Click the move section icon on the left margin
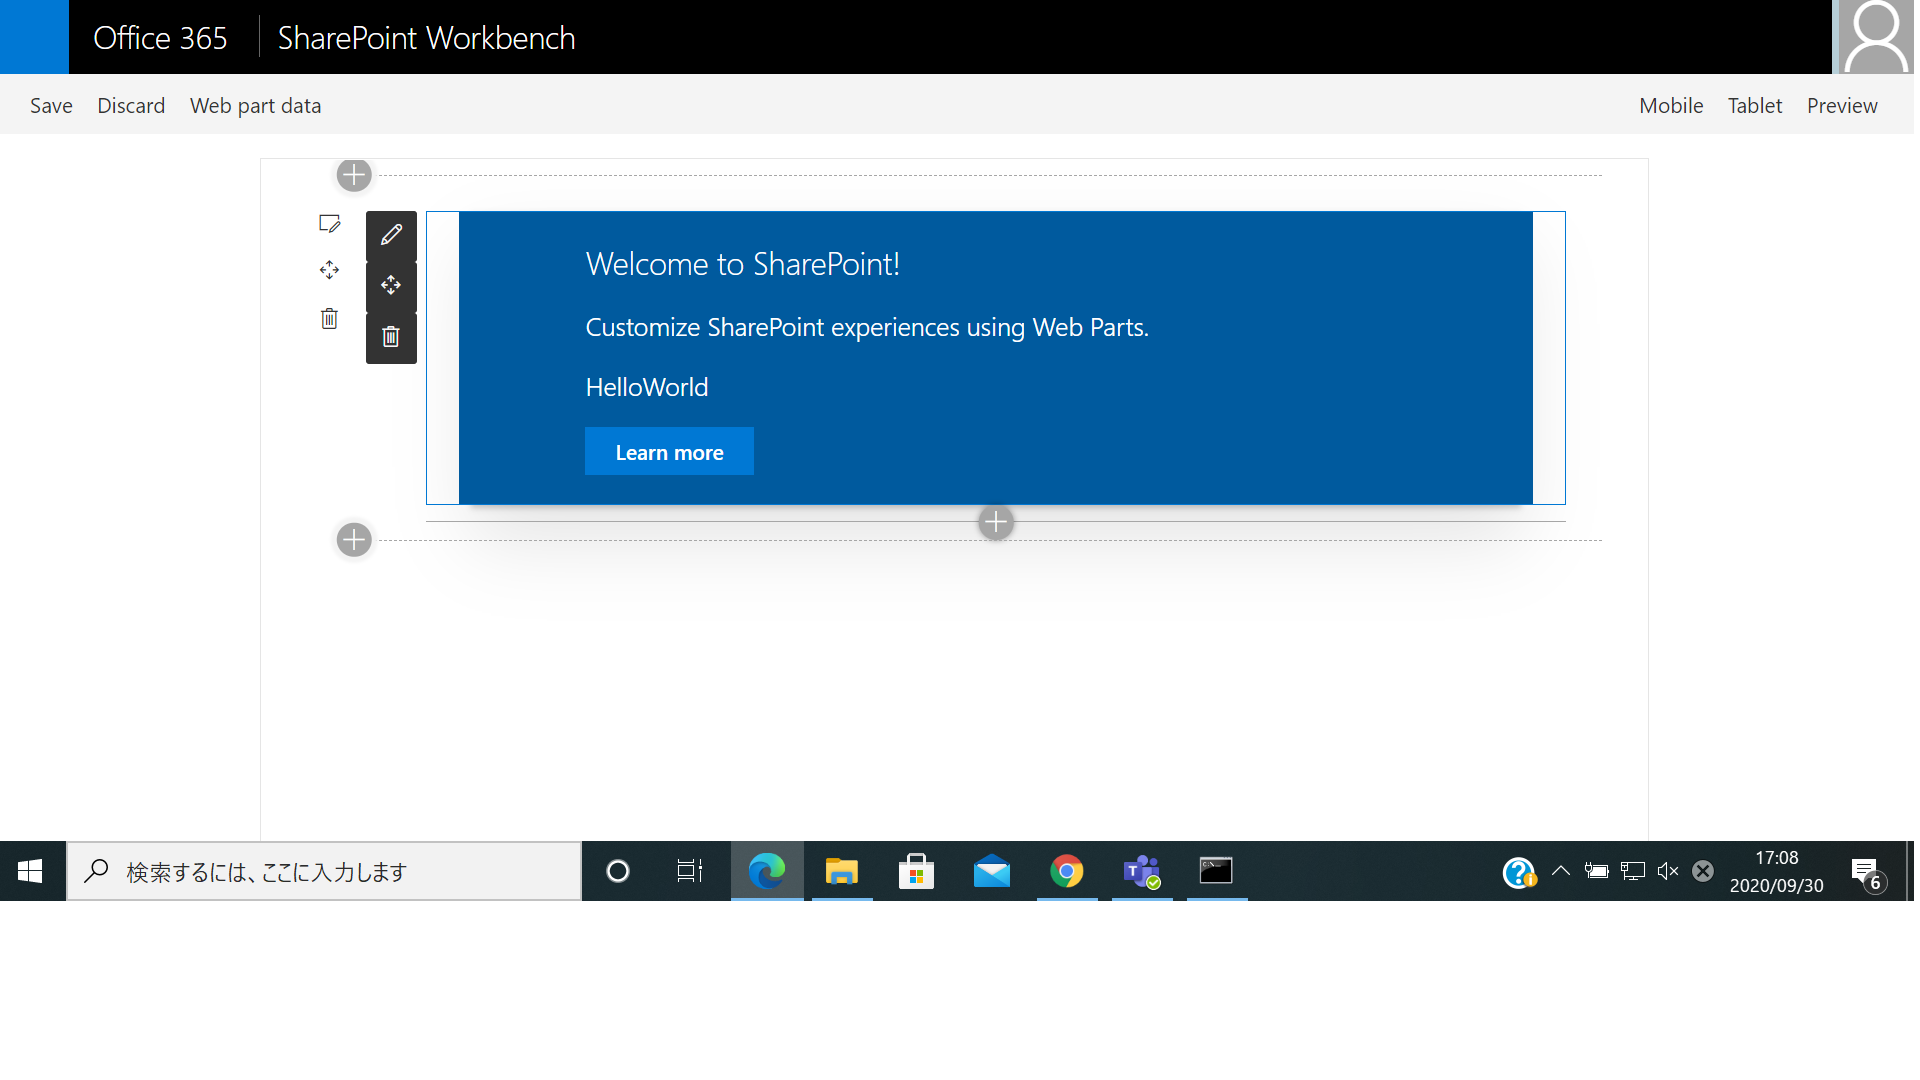1920x1080 pixels. click(x=329, y=270)
